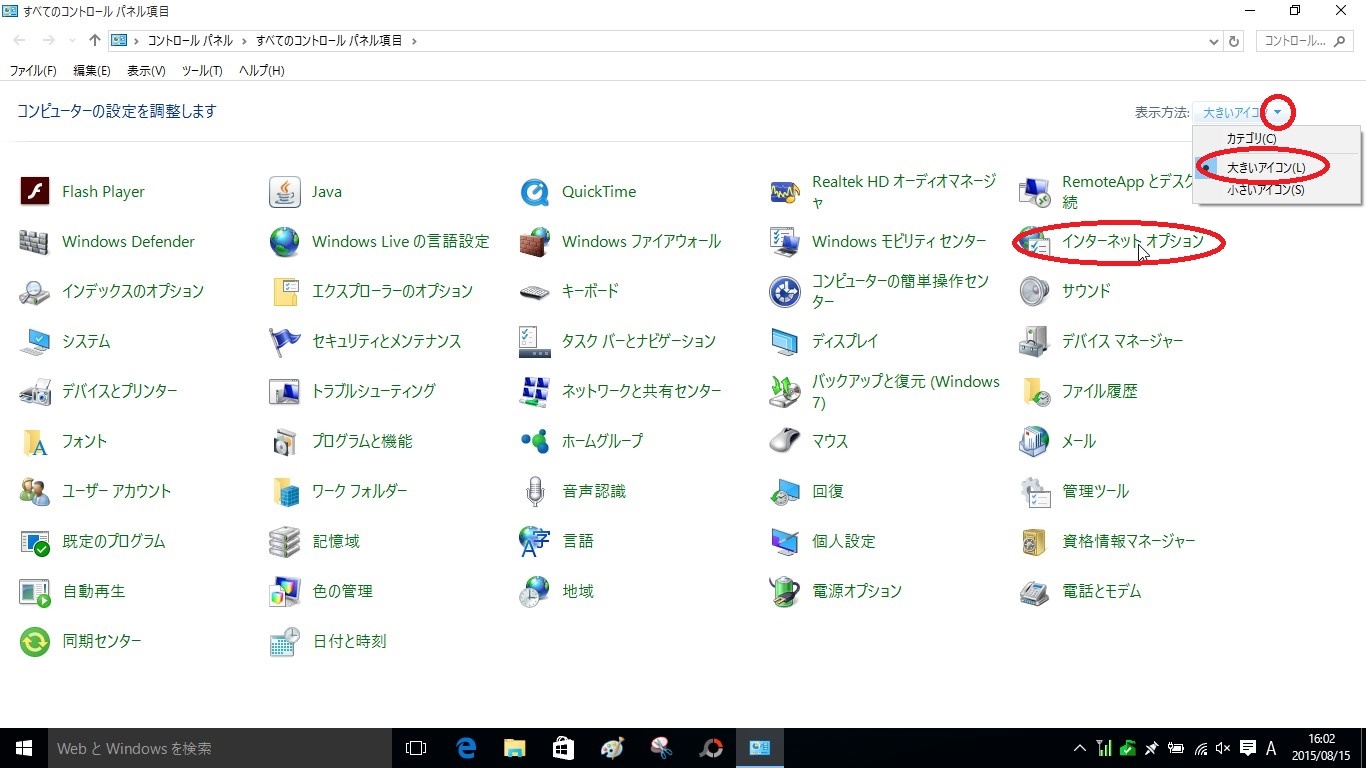
Task: Open Flash Player settings icon
Action: point(35,191)
